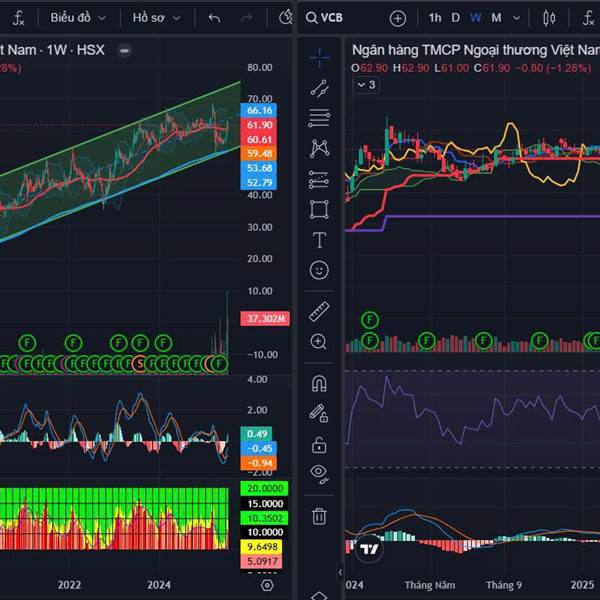600x600 pixels.
Task: Select the trend line drawing tool
Action: pyautogui.click(x=320, y=88)
